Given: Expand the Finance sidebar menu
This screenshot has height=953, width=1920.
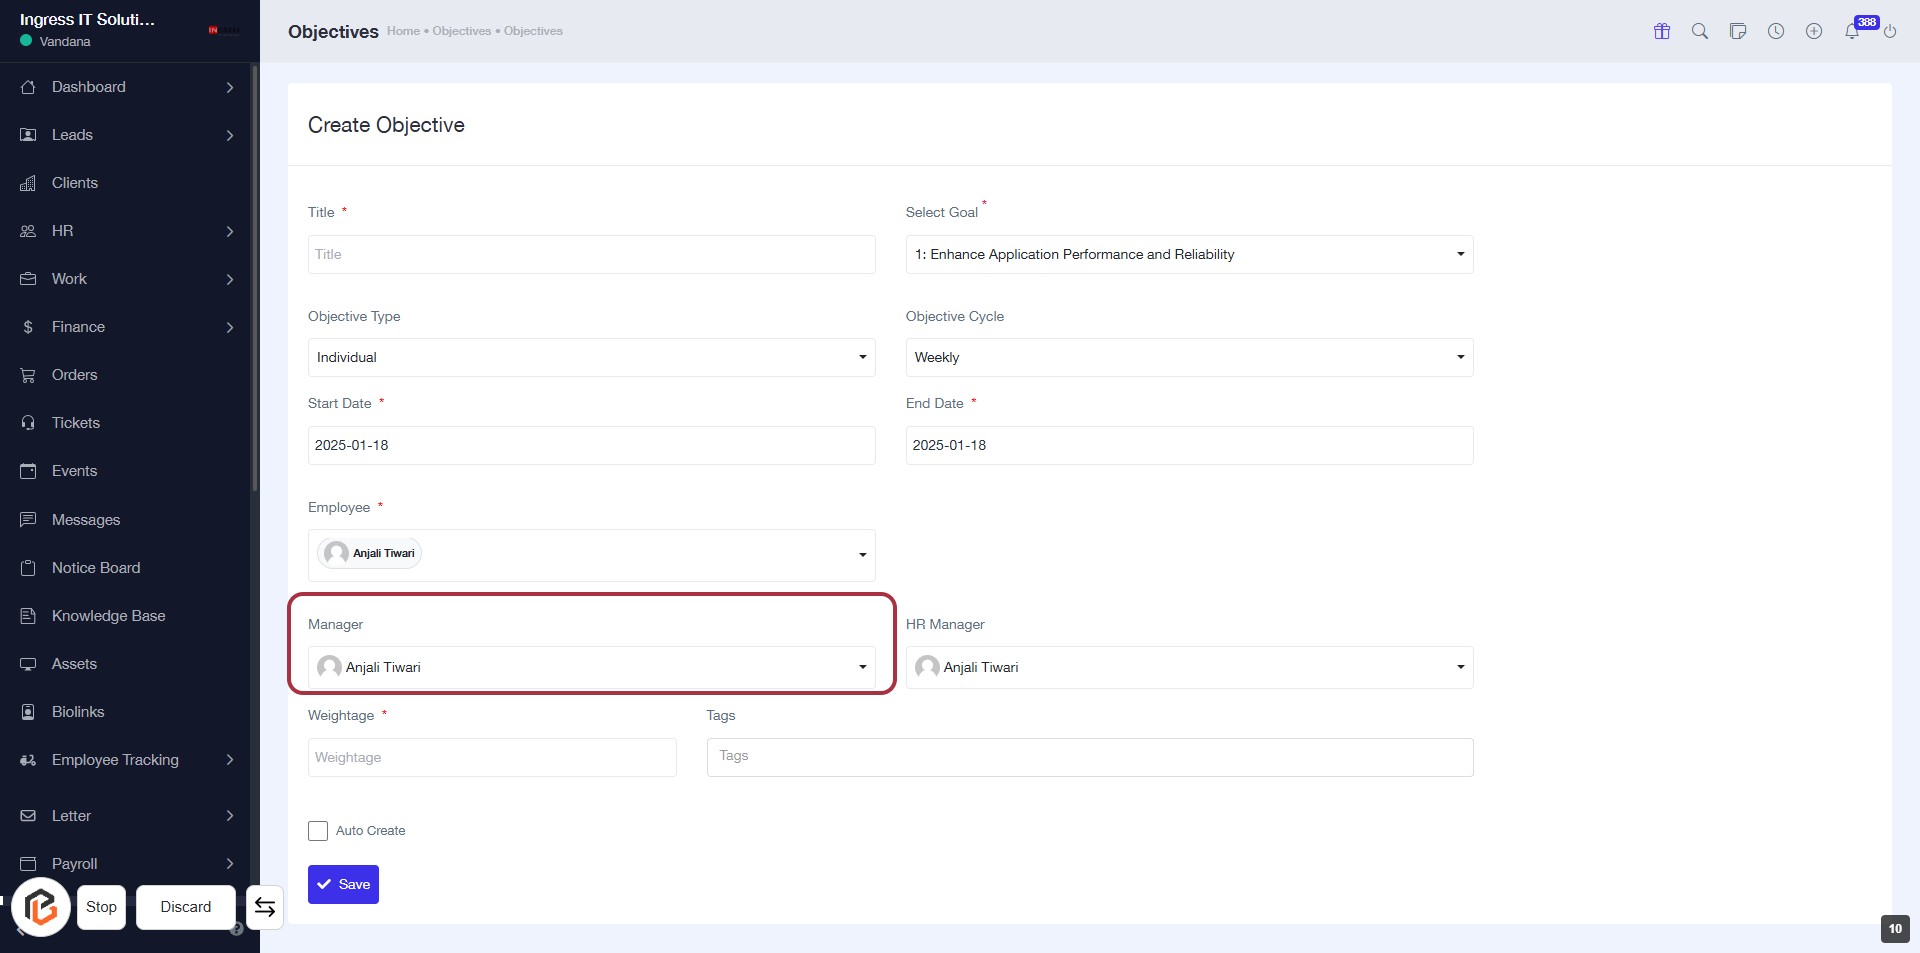Looking at the screenshot, I should coord(128,327).
